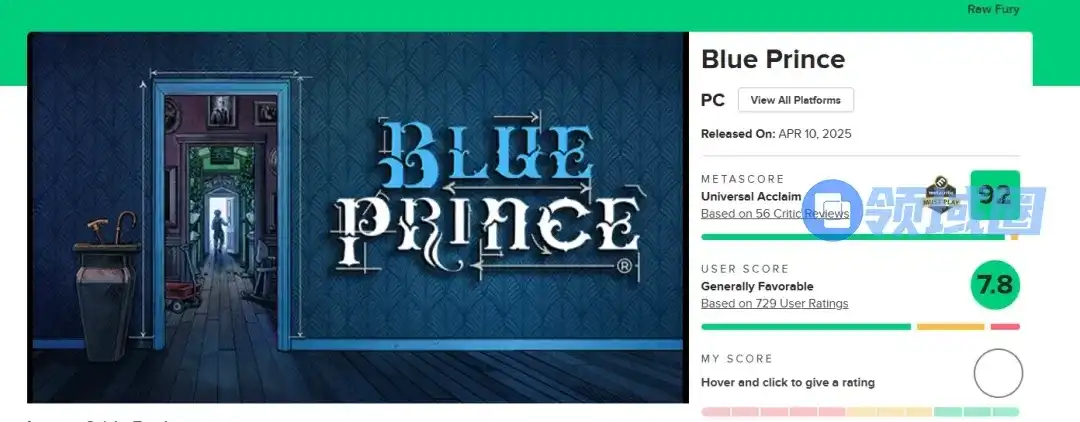Click the green positive user ratings bar

[x=806, y=327]
